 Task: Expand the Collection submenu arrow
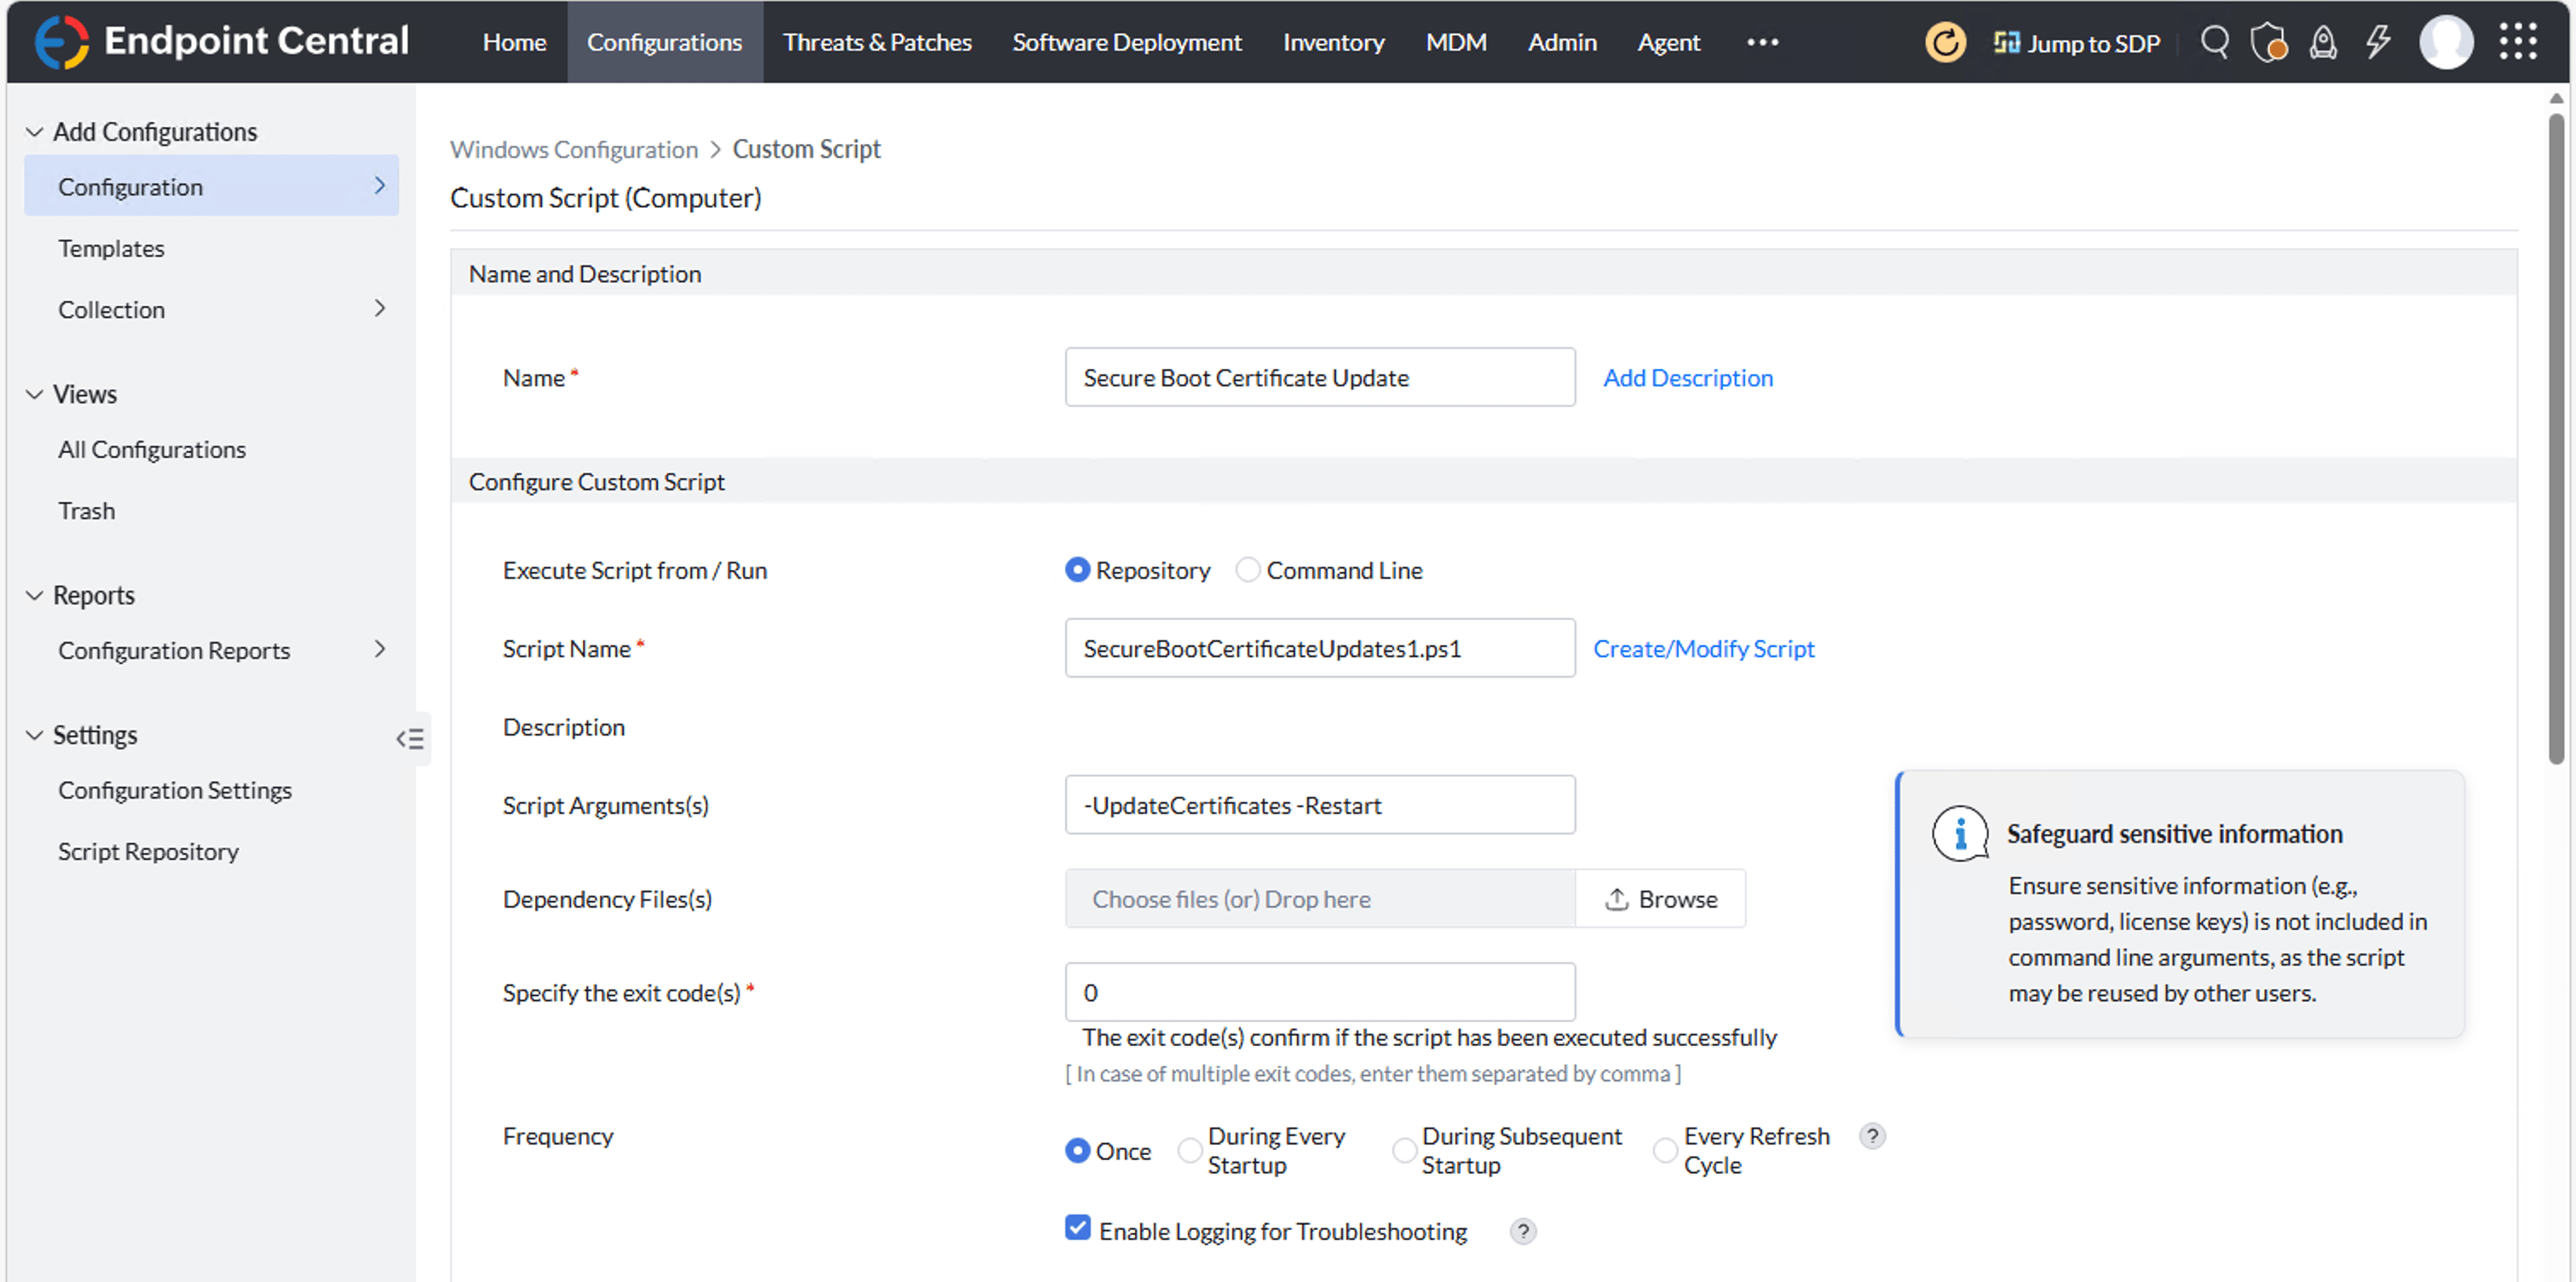(x=379, y=308)
